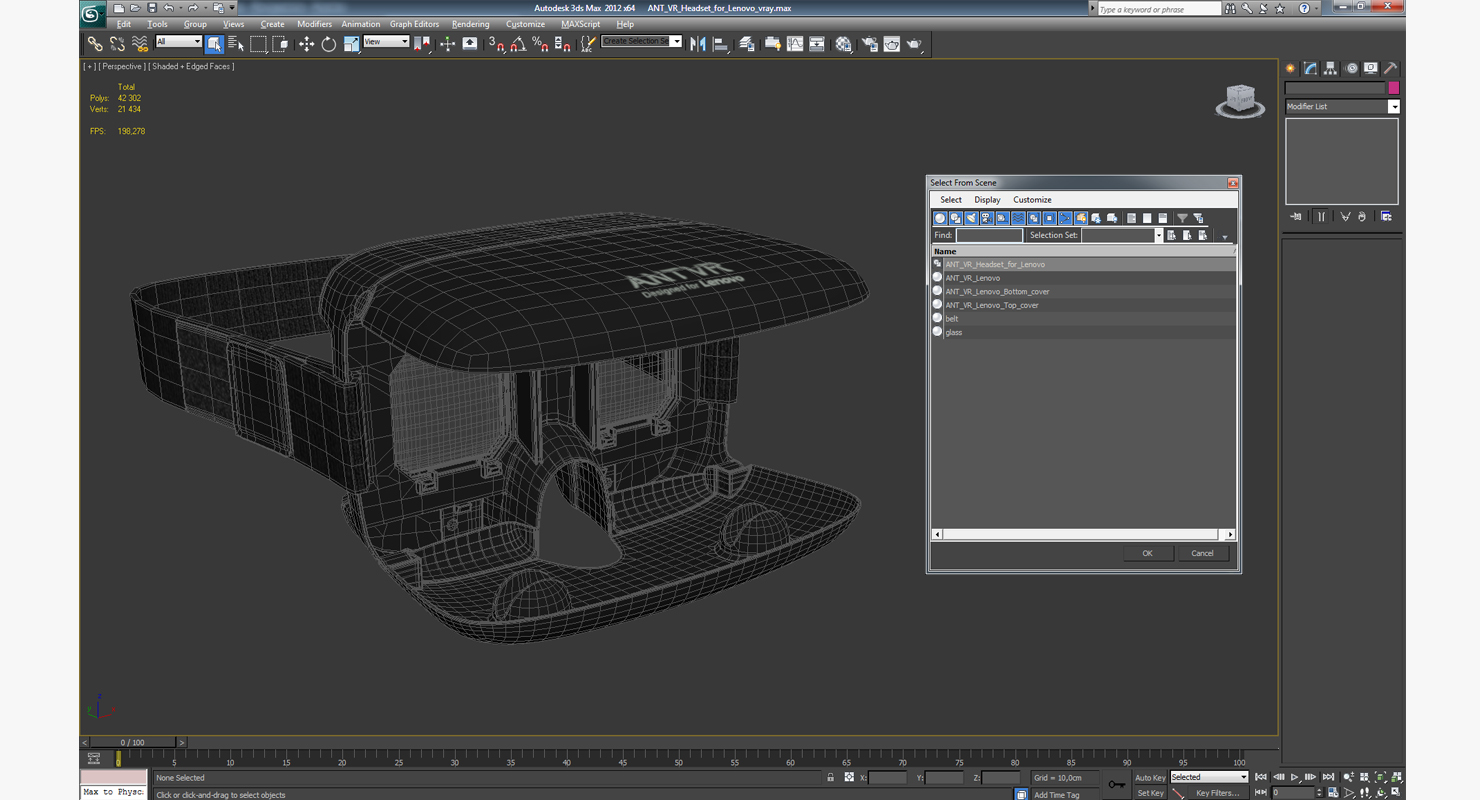Click the funnel filter icon in dialog
Image resolution: width=1480 pixels, height=800 pixels.
pyautogui.click(x=1182, y=218)
